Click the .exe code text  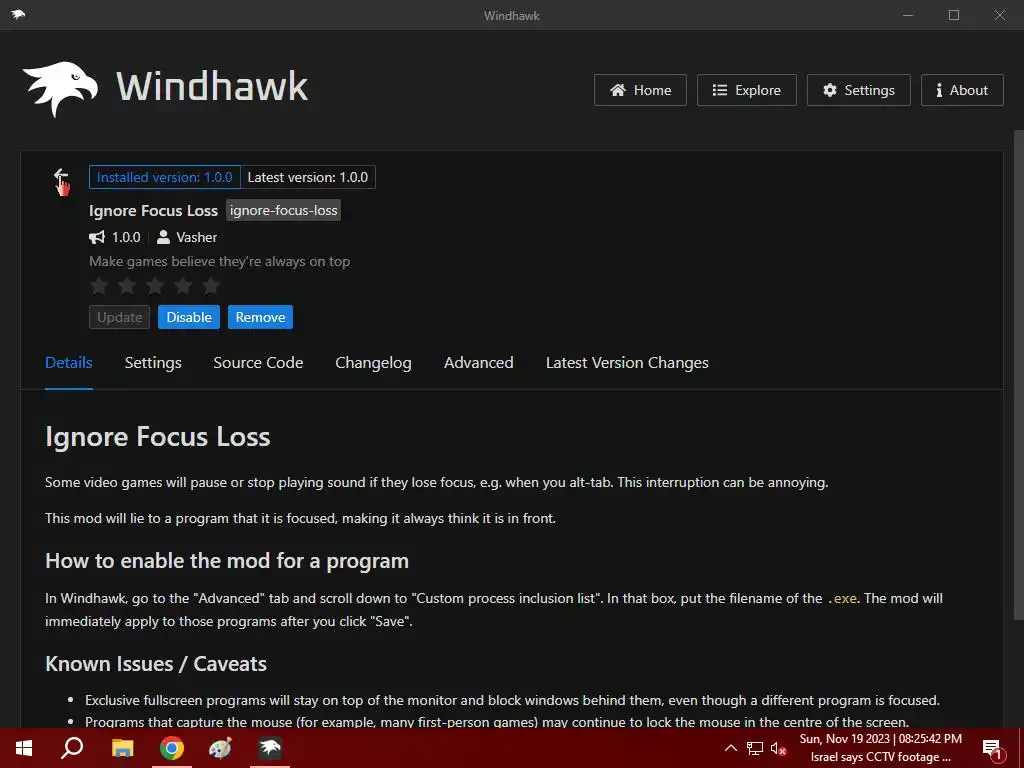tap(842, 598)
